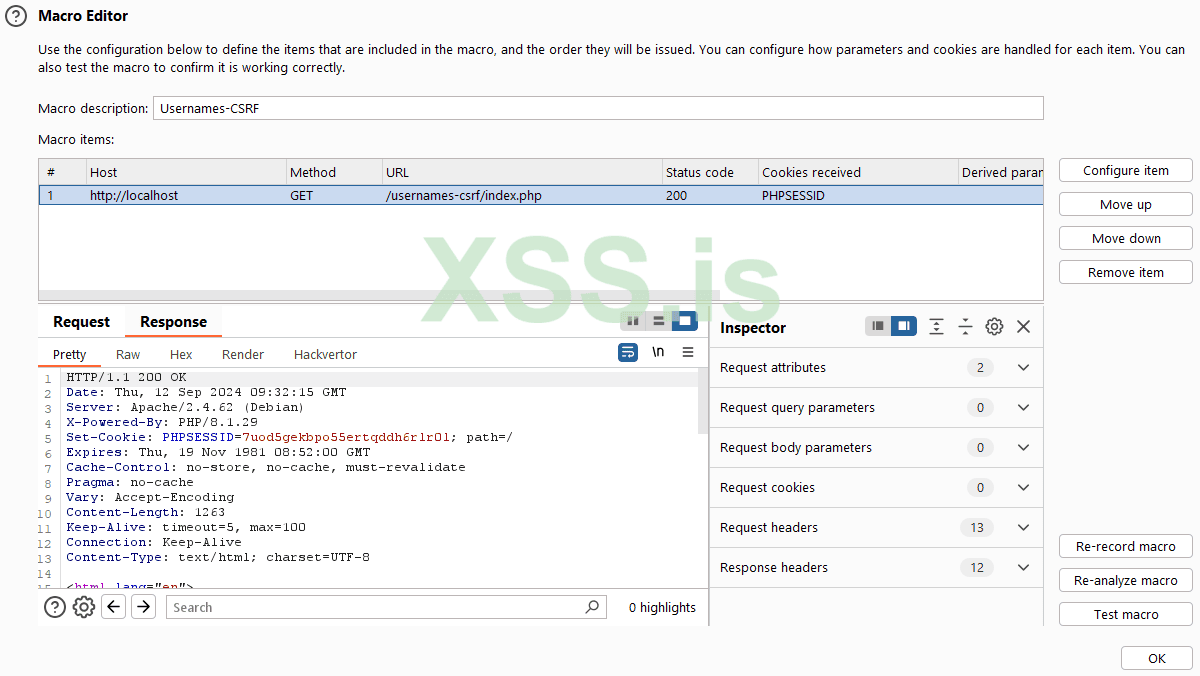Click the Server: Apache header line
Screen dimensions: 1200x676
tap(185, 407)
